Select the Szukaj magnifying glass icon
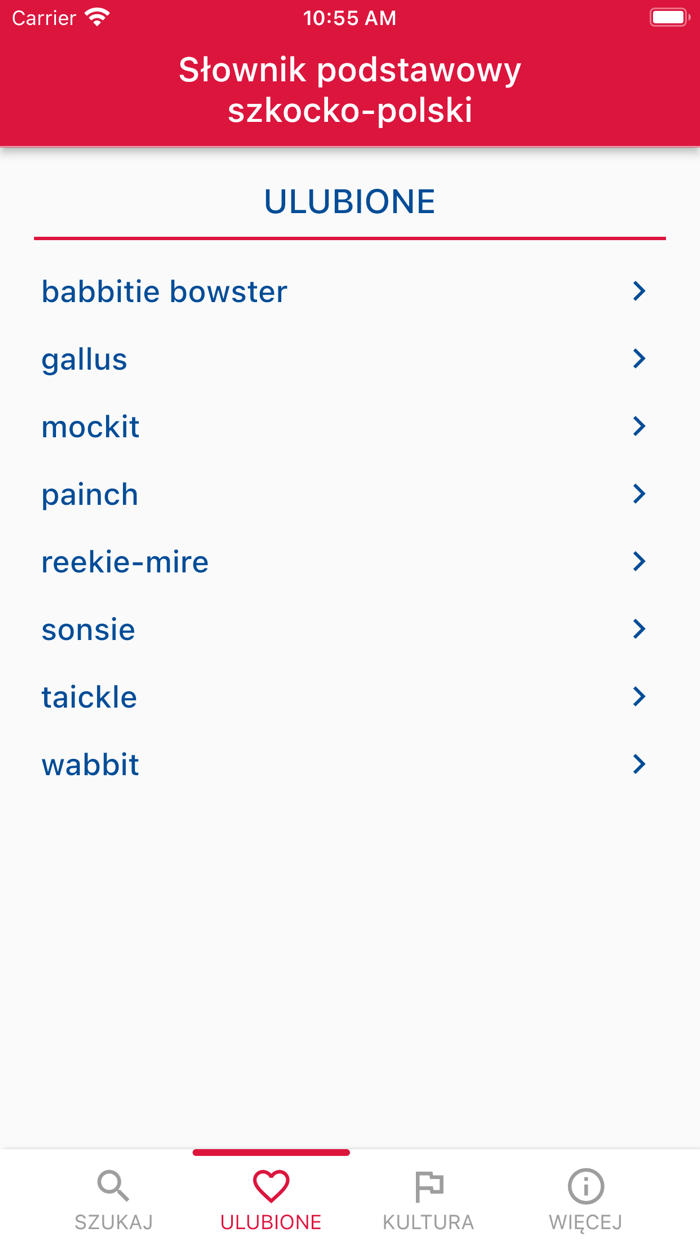 (x=113, y=1186)
